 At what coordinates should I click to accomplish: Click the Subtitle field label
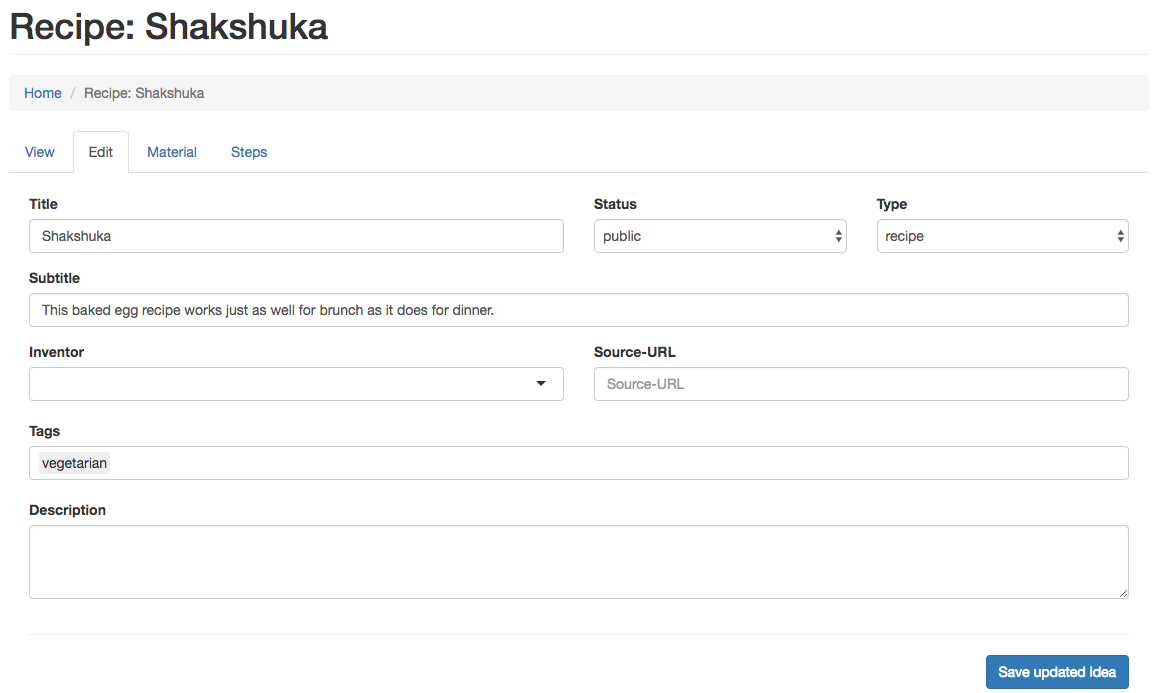pyautogui.click(x=54, y=278)
